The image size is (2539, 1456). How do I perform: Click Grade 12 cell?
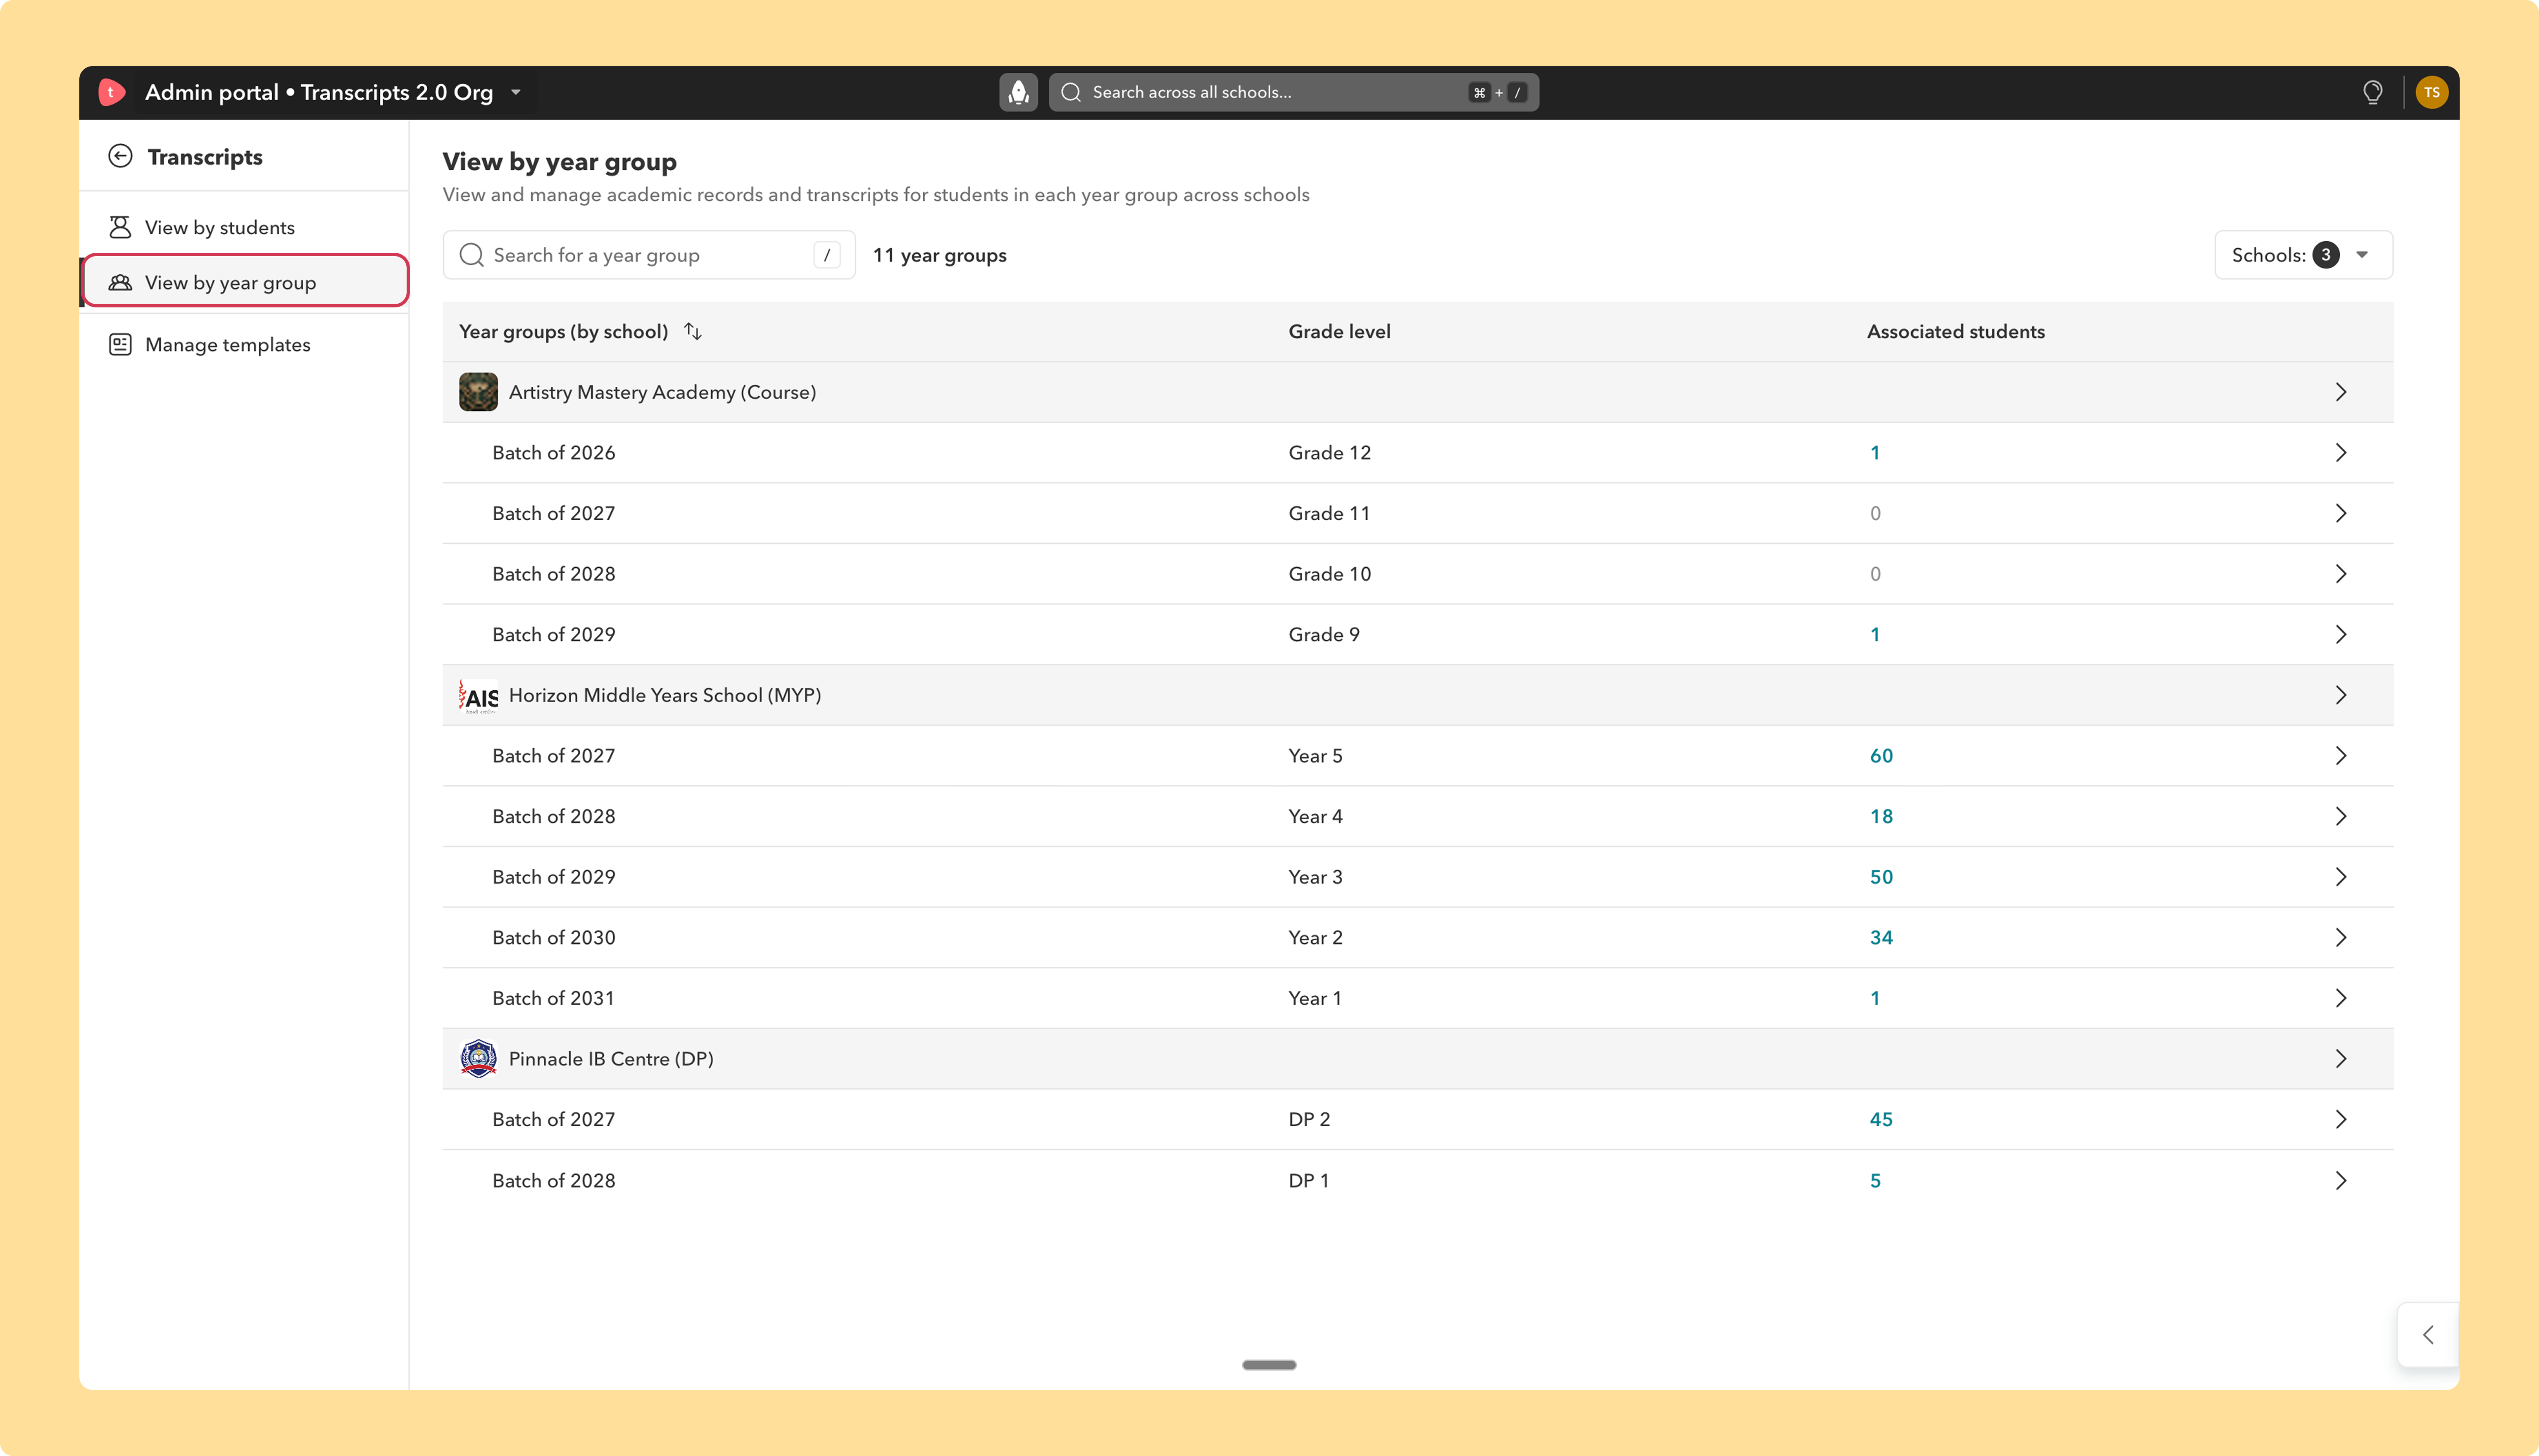pos(1329,453)
